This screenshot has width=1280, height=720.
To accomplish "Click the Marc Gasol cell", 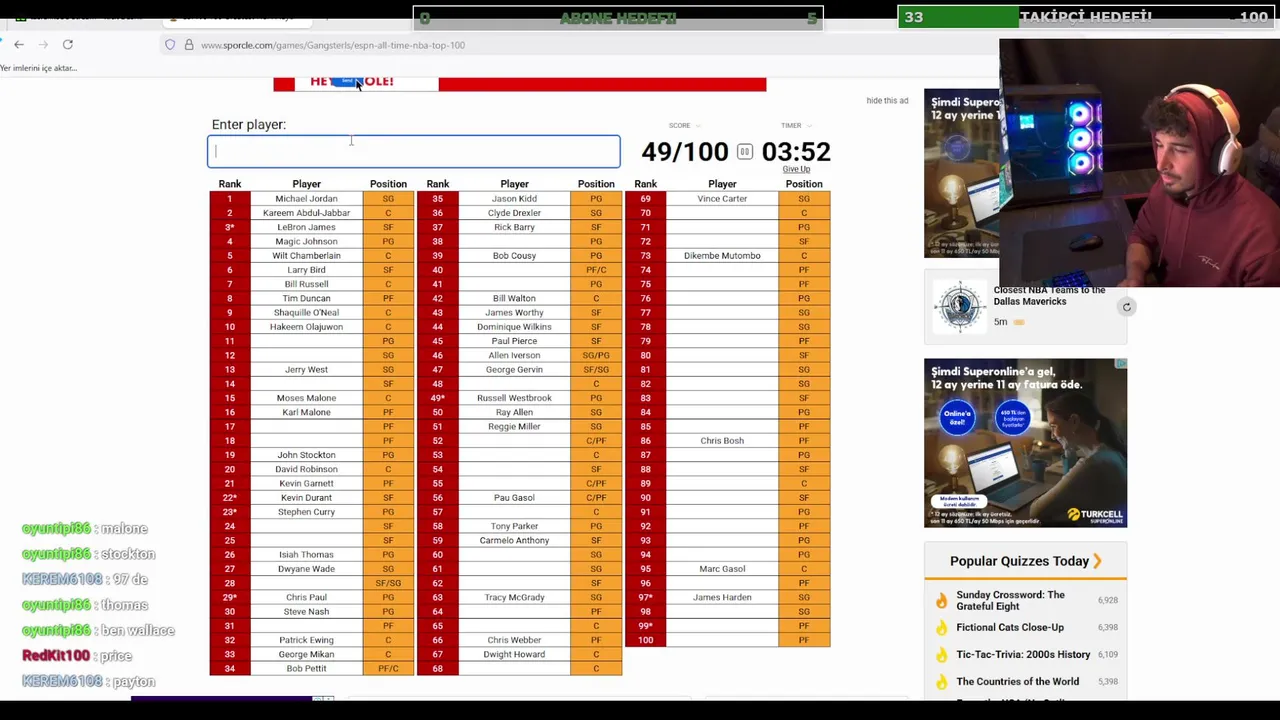I will (x=722, y=569).
